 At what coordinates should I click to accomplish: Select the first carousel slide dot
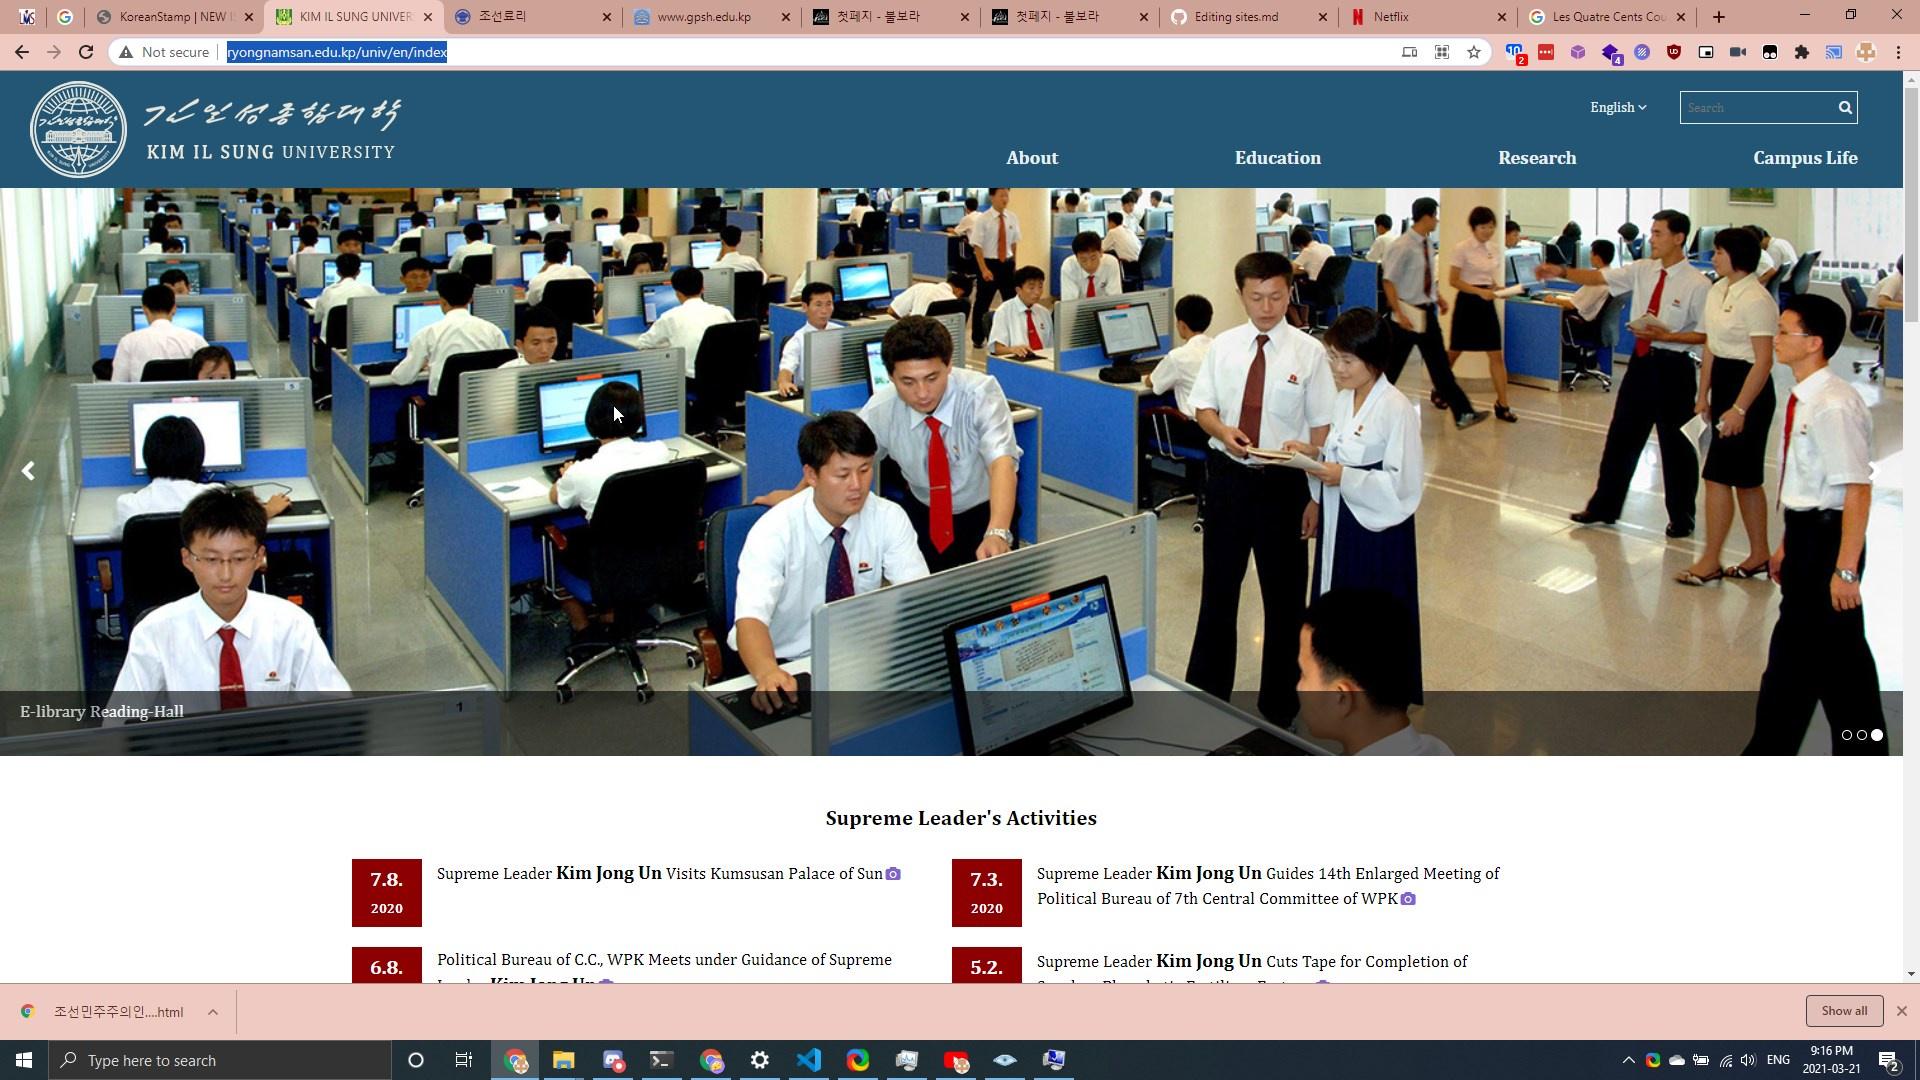pos(1846,735)
